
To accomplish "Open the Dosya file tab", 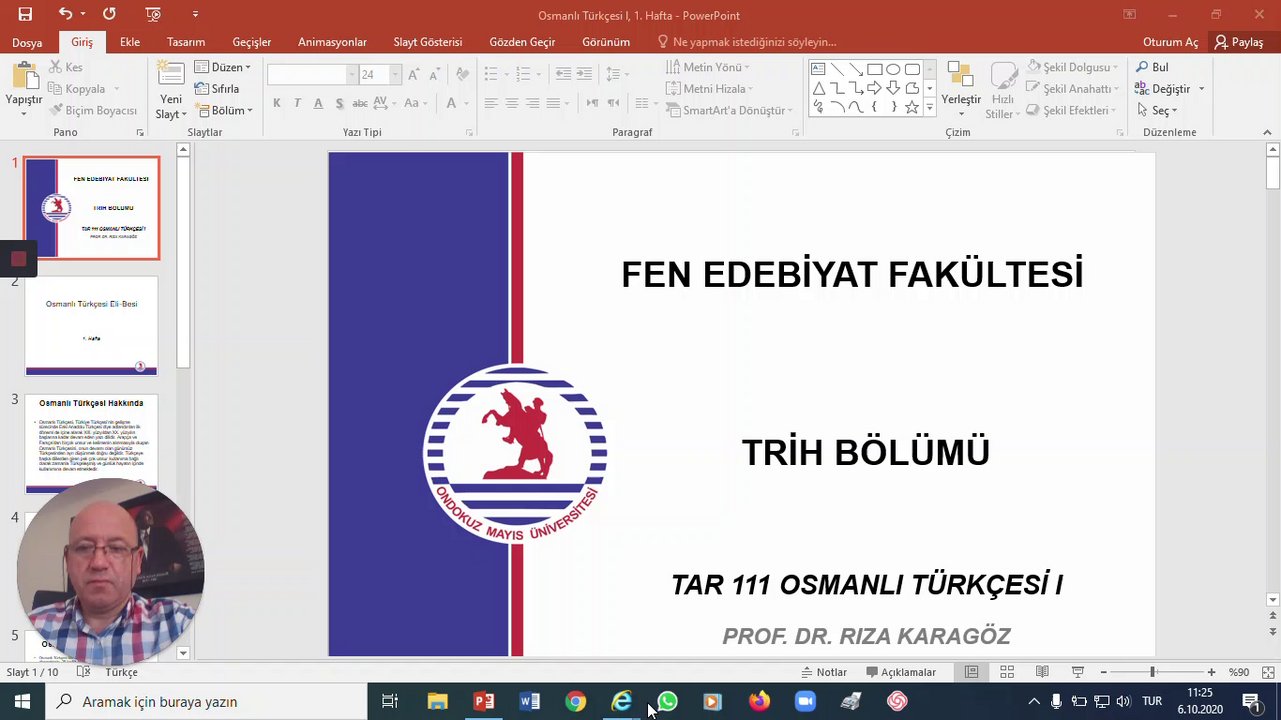I will click(27, 42).
